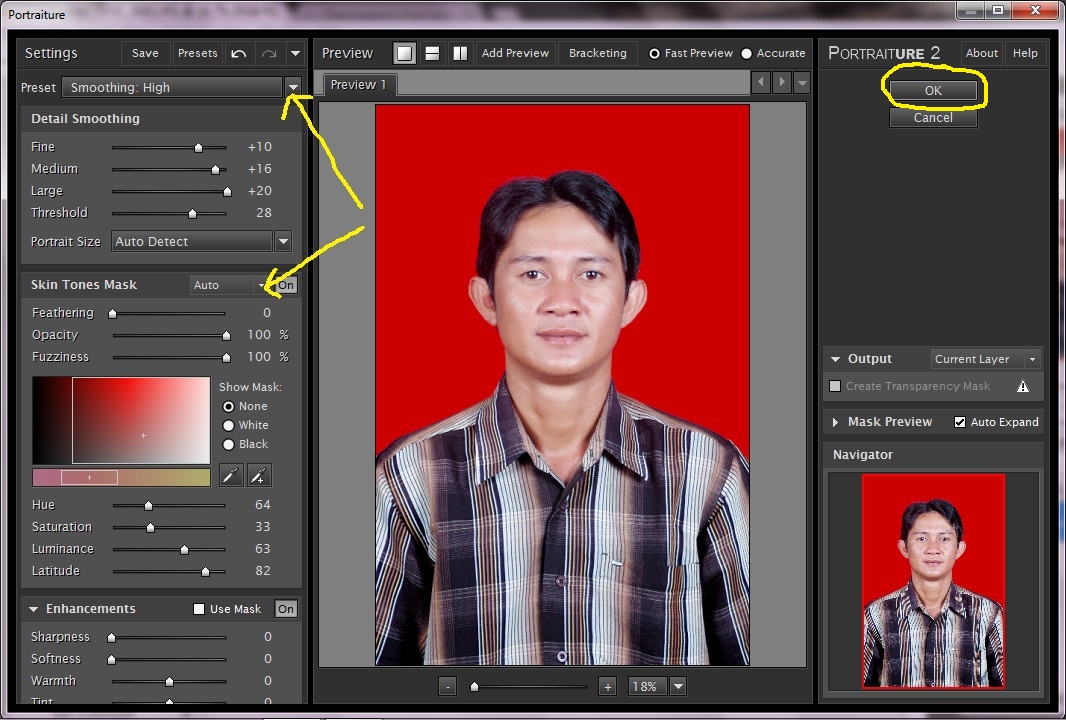Set Show Mask to None
The width and height of the screenshot is (1066, 720).
(x=228, y=407)
